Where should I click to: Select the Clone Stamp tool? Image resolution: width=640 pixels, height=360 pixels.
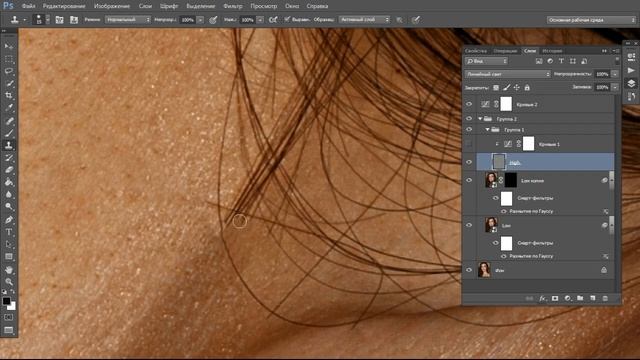pos(9,145)
